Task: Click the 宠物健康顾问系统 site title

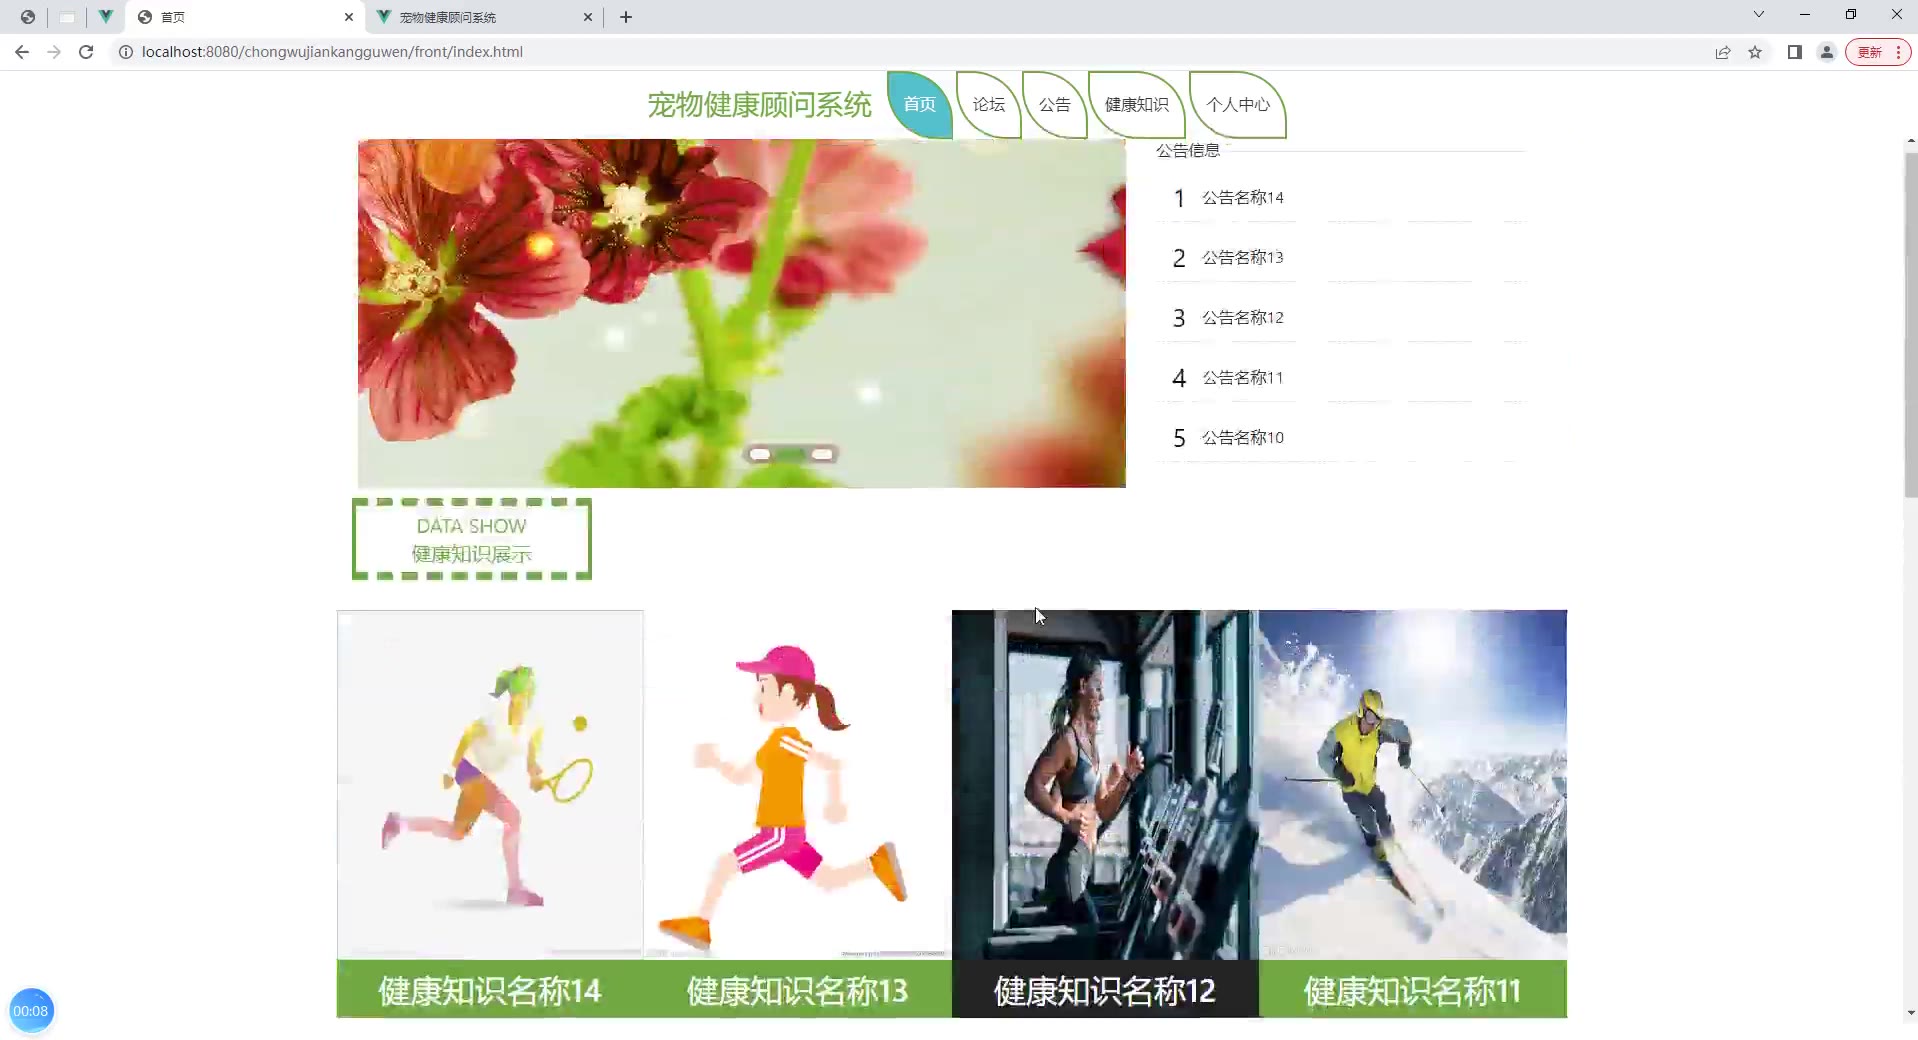Action: [x=759, y=104]
